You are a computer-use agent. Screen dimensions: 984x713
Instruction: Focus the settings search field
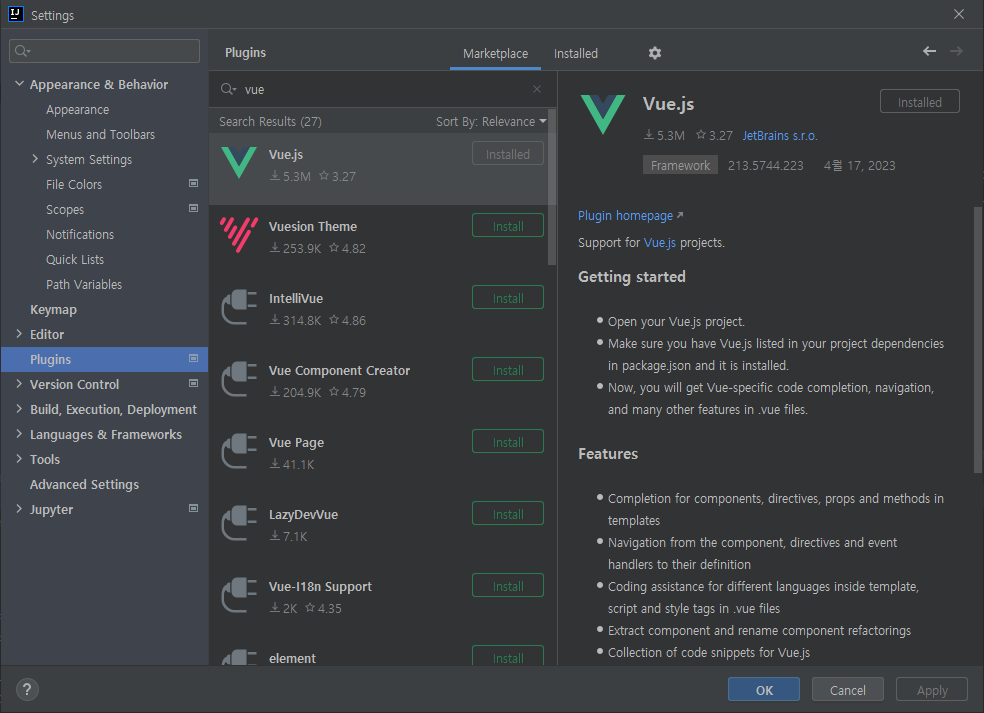click(x=104, y=51)
